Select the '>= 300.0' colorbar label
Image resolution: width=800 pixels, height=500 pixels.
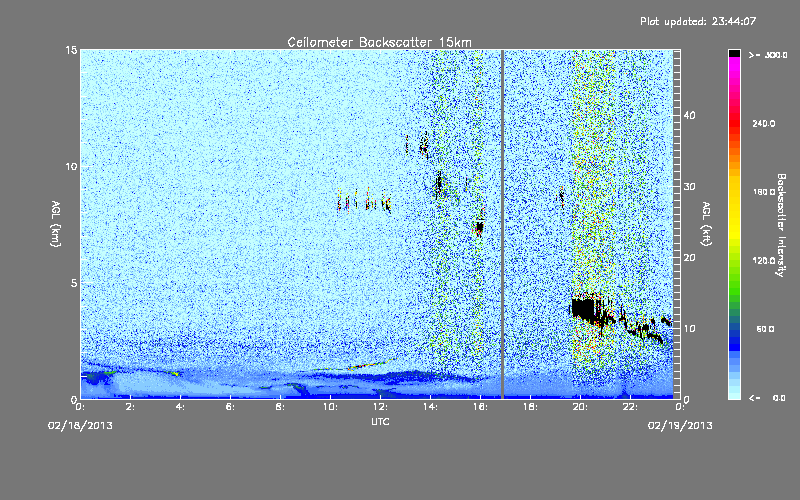(x=768, y=55)
